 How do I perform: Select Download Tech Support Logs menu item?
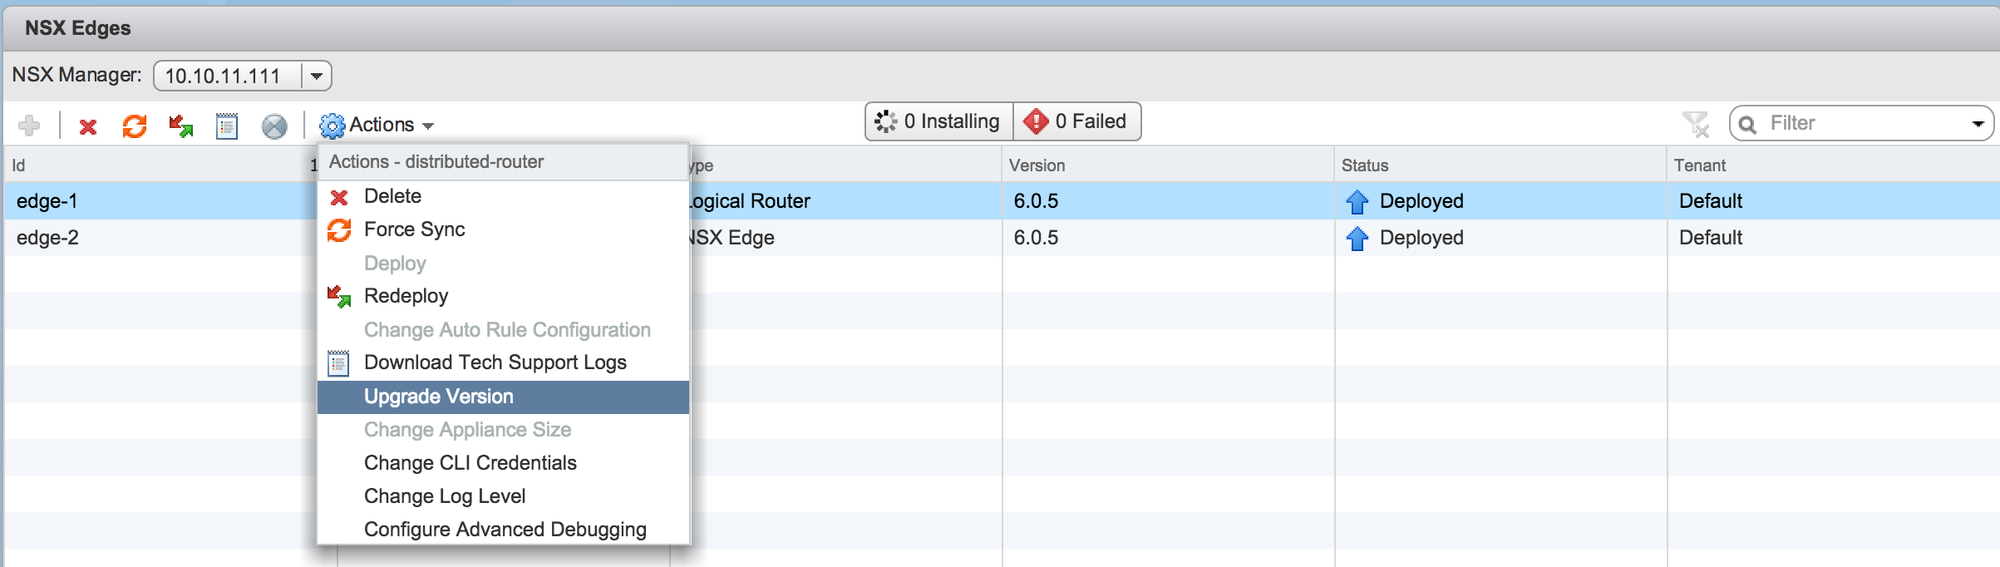click(503, 363)
